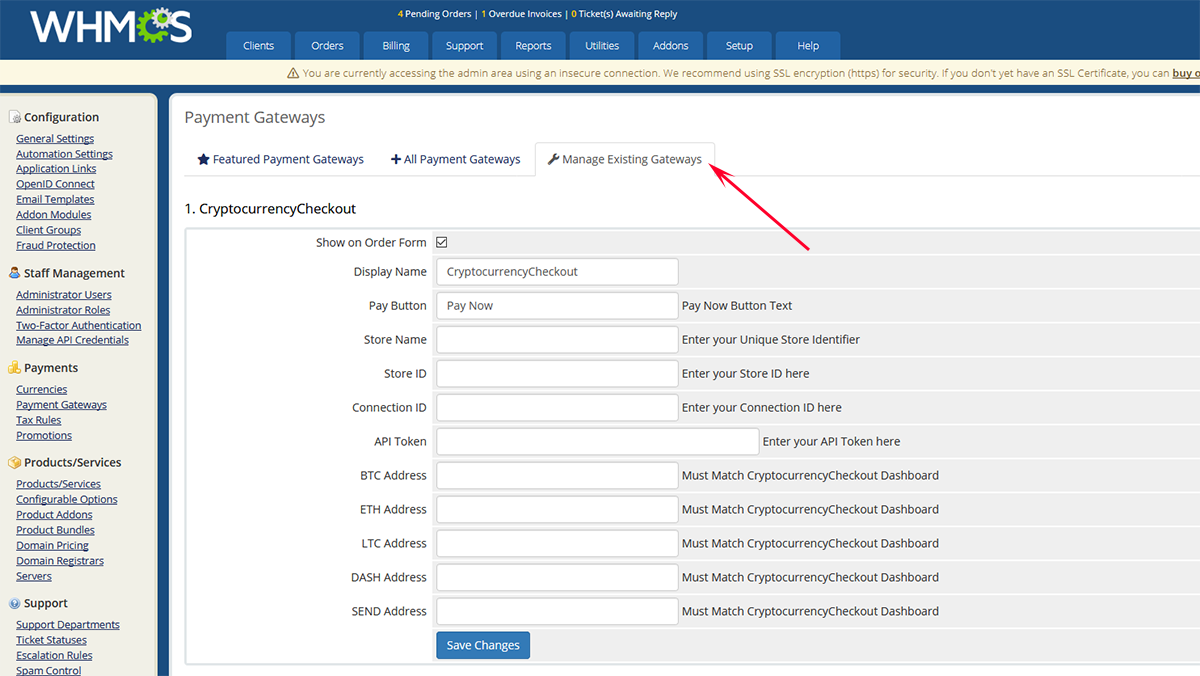Image resolution: width=1200 pixels, height=676 pixels.
Task: Open the 4 Pending Orders link
Action: [436, 14]
